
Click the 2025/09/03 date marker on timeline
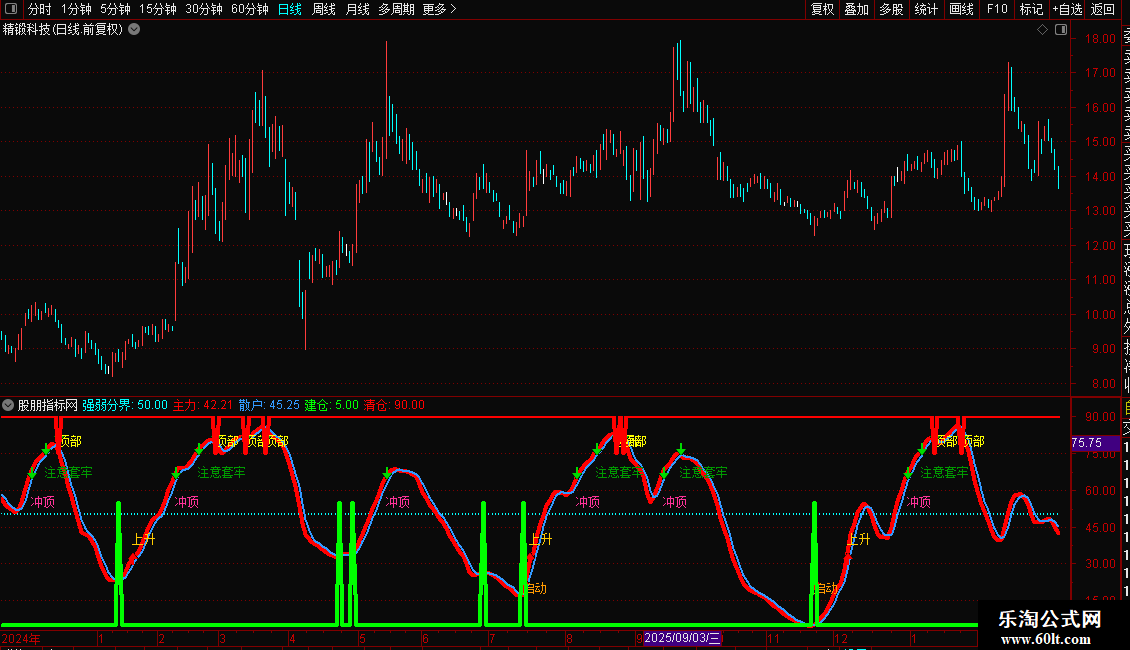[682, 638]
